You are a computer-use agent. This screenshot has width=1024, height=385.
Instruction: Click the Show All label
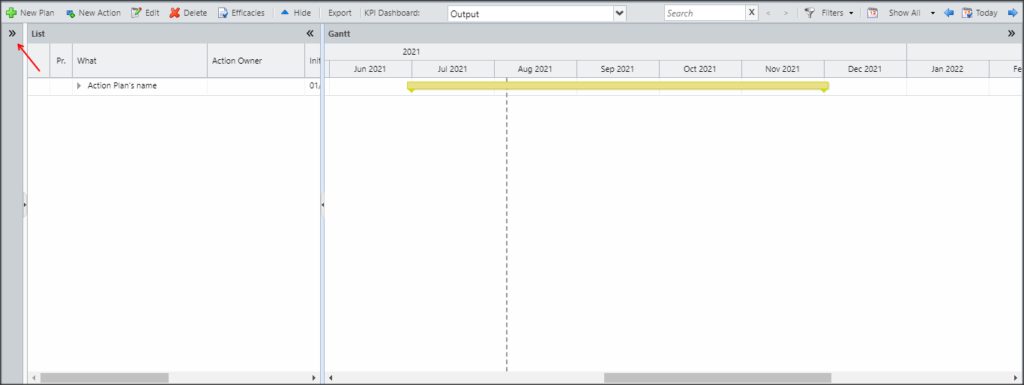click(x=904, y=12)
